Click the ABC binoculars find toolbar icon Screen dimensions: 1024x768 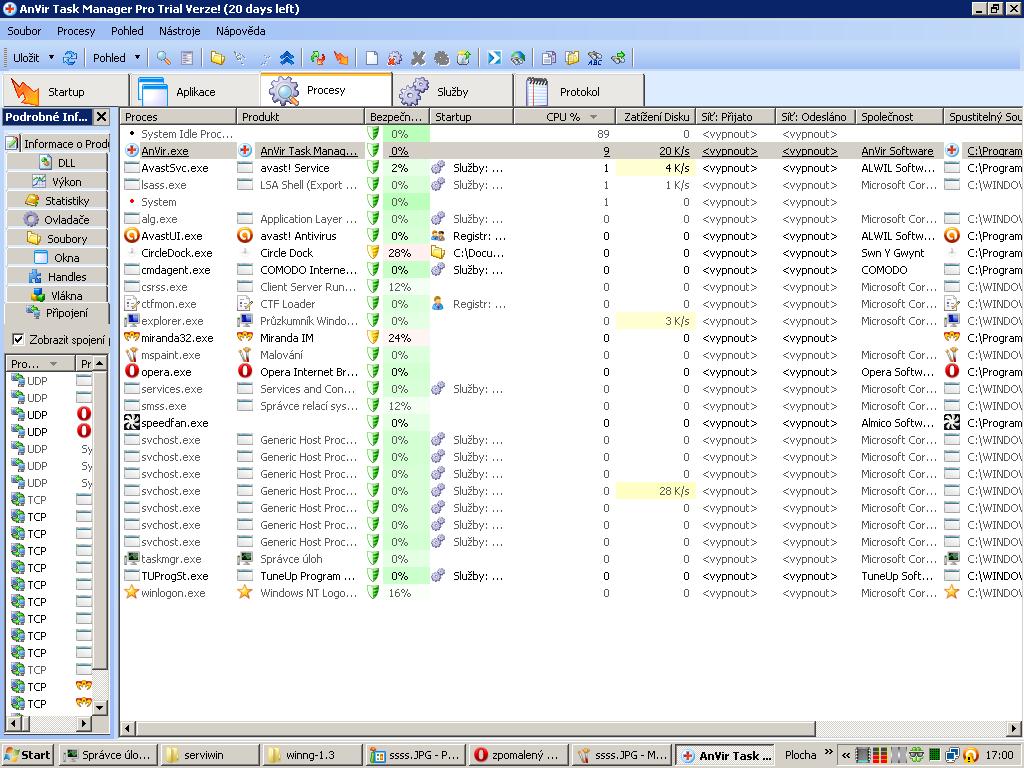pos(595,58)
